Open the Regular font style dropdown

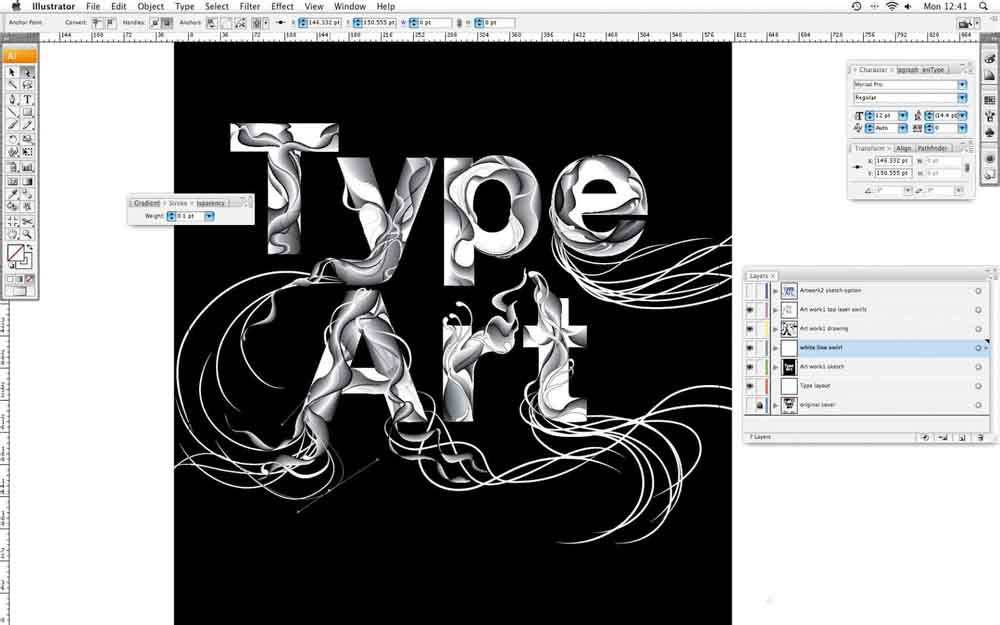pos(962,98)
